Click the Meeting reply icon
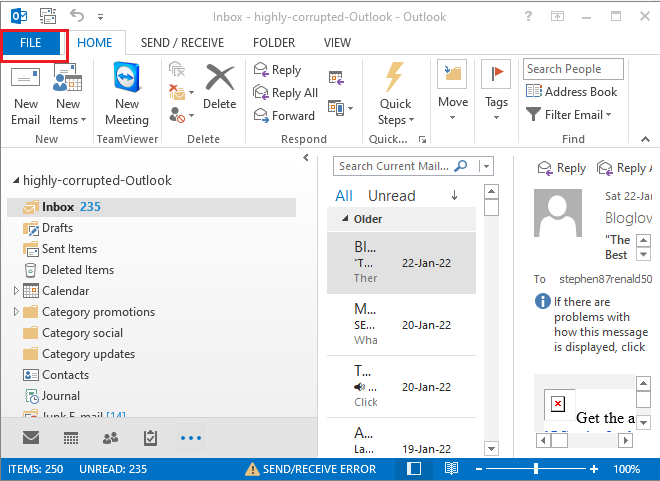This screenshot has height=481, width=660. pos(336,77)
